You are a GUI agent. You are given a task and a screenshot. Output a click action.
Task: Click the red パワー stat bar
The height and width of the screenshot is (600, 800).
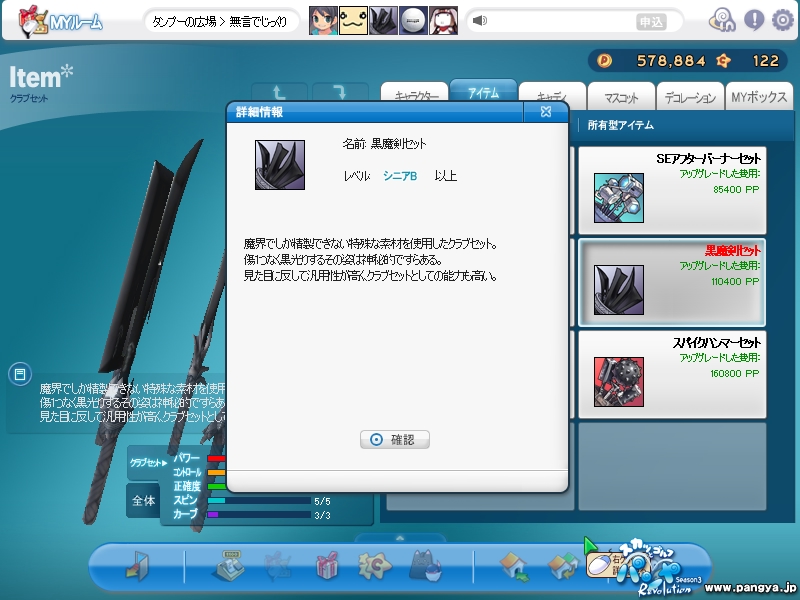click(x=217, y=459)
